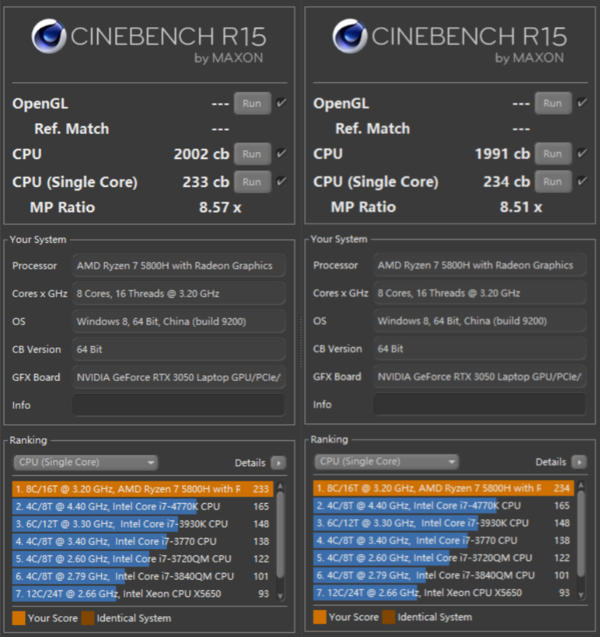Click the 234 cb single core score

click(x=507, y=181)
